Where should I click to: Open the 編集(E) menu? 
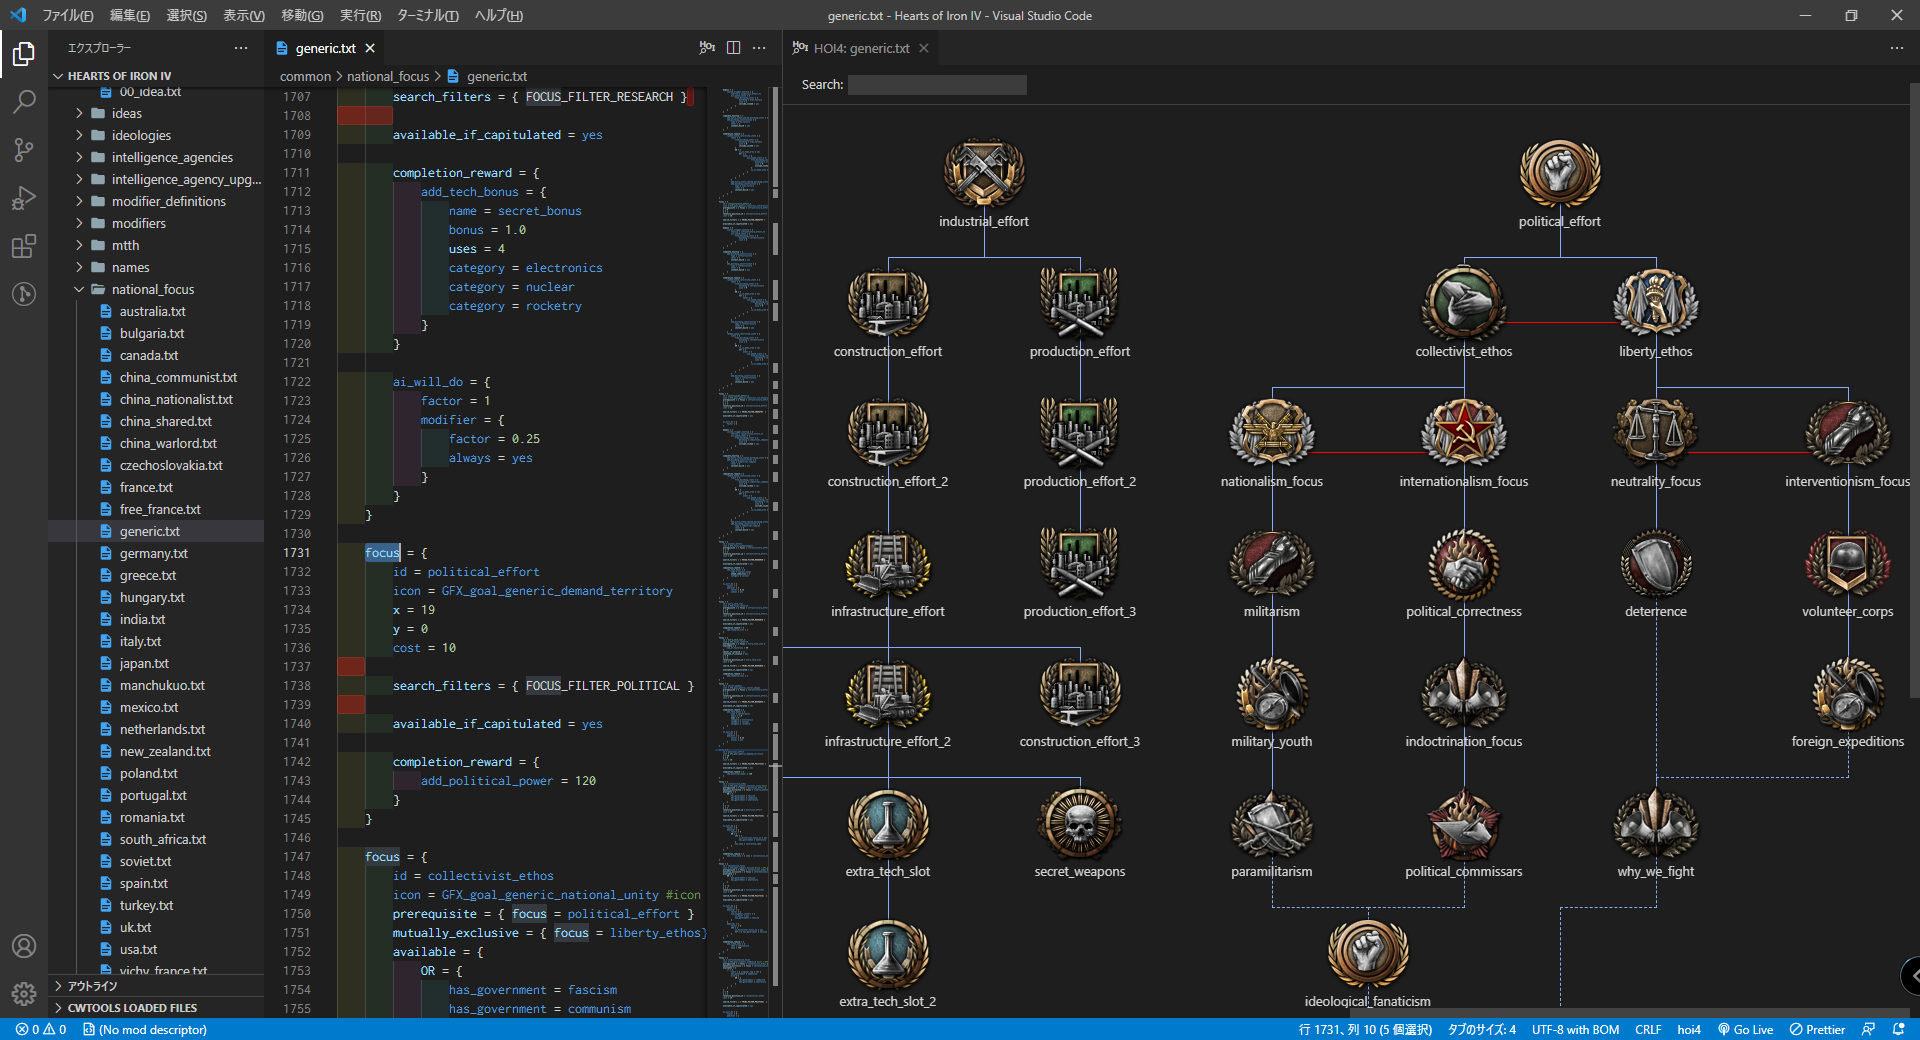point(130,15)
